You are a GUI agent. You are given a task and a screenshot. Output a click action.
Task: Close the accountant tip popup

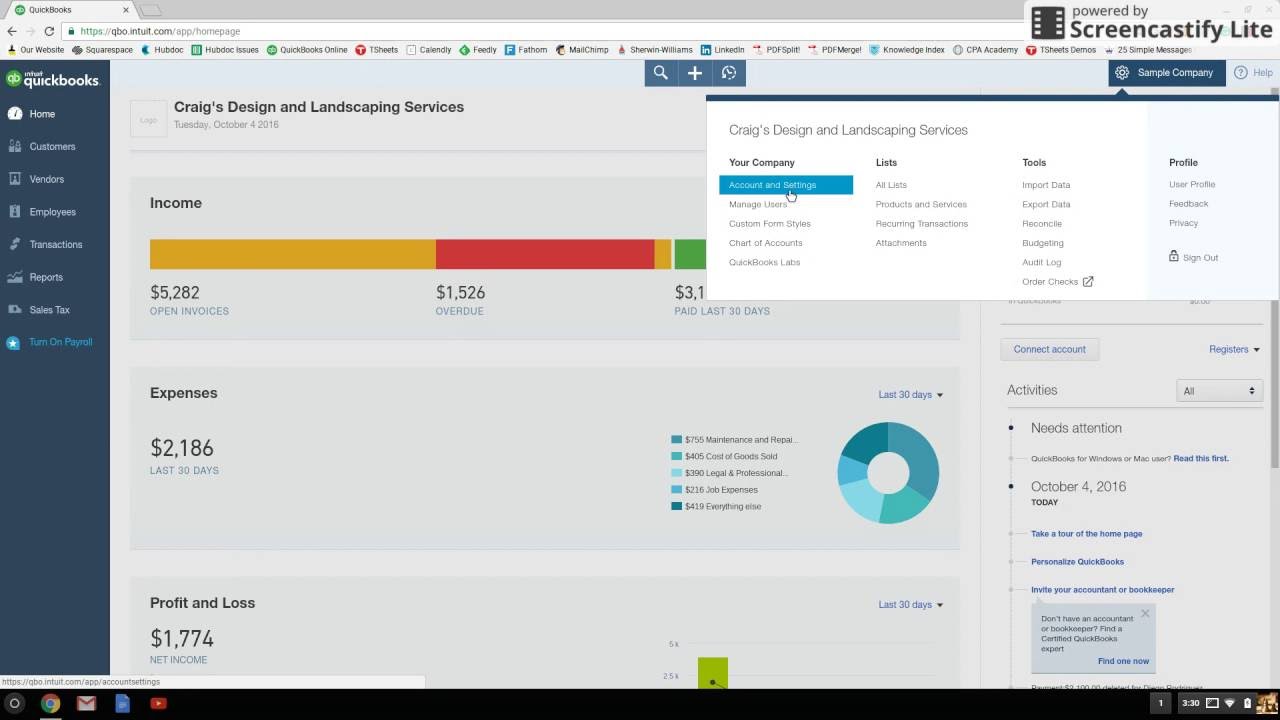(1145, 614)
